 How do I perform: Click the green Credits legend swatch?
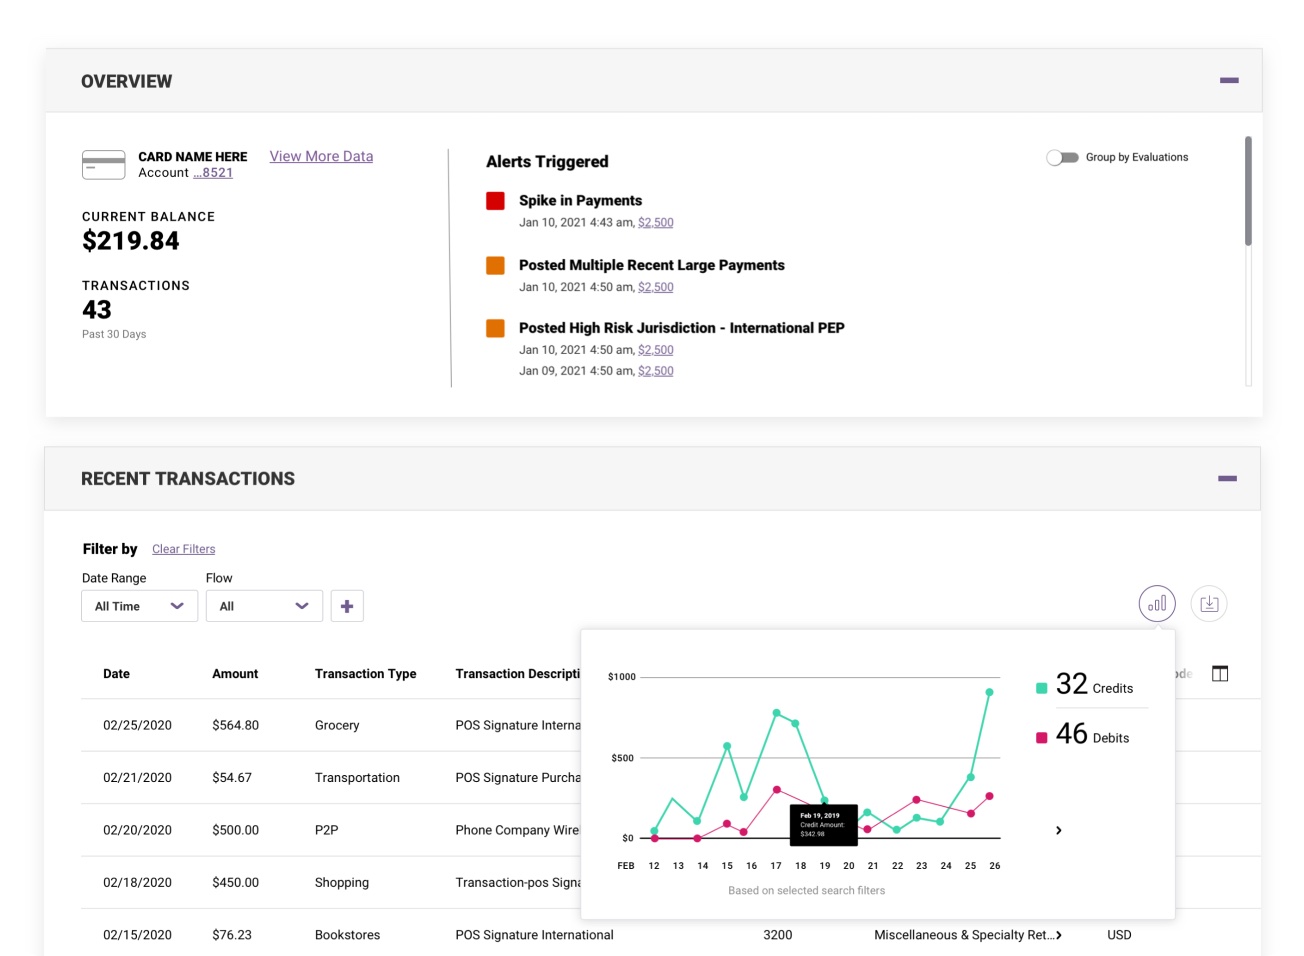pos(1041,688)
